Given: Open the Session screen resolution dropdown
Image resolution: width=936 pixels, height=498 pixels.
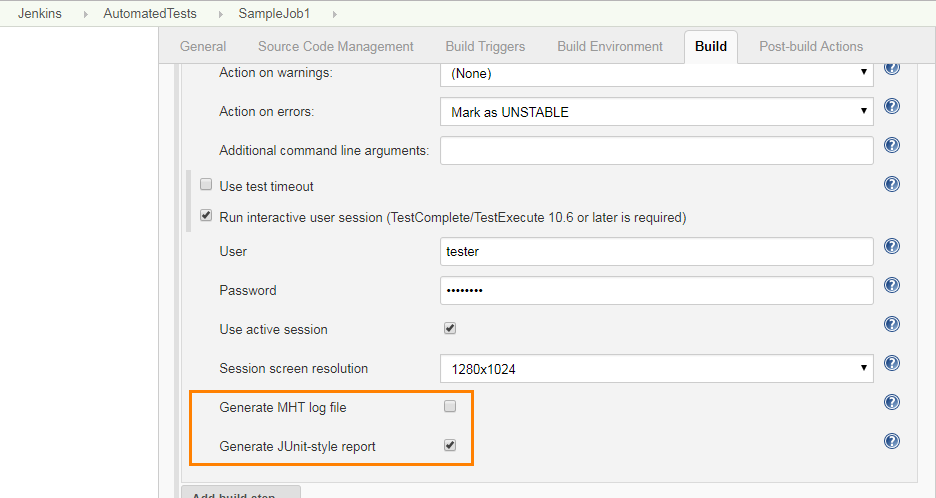Looking at the screenshot, I should tap(657, 369).
